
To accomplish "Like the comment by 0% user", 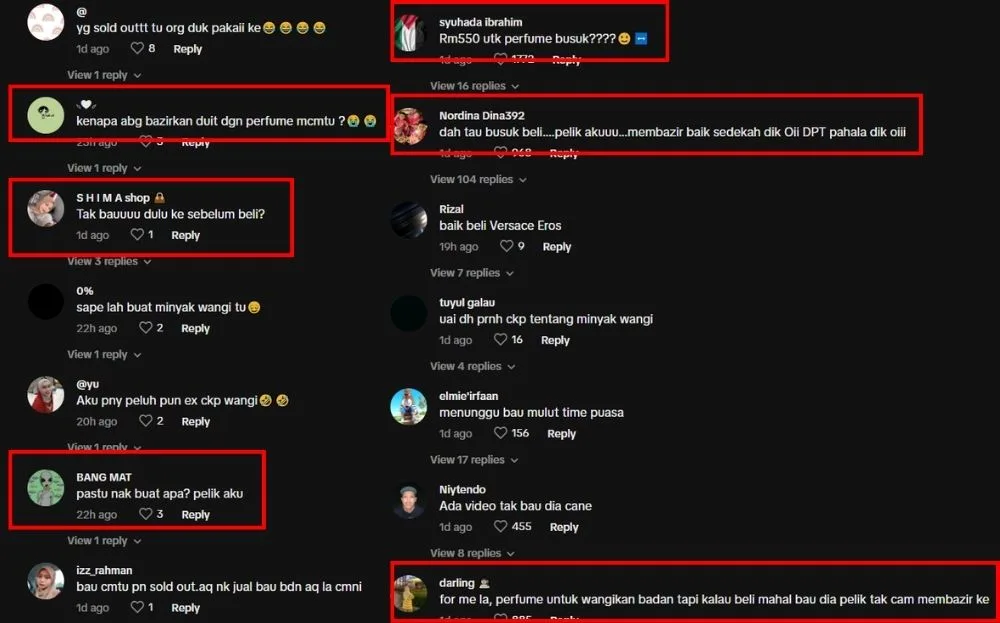I will [x=146, y=328].
